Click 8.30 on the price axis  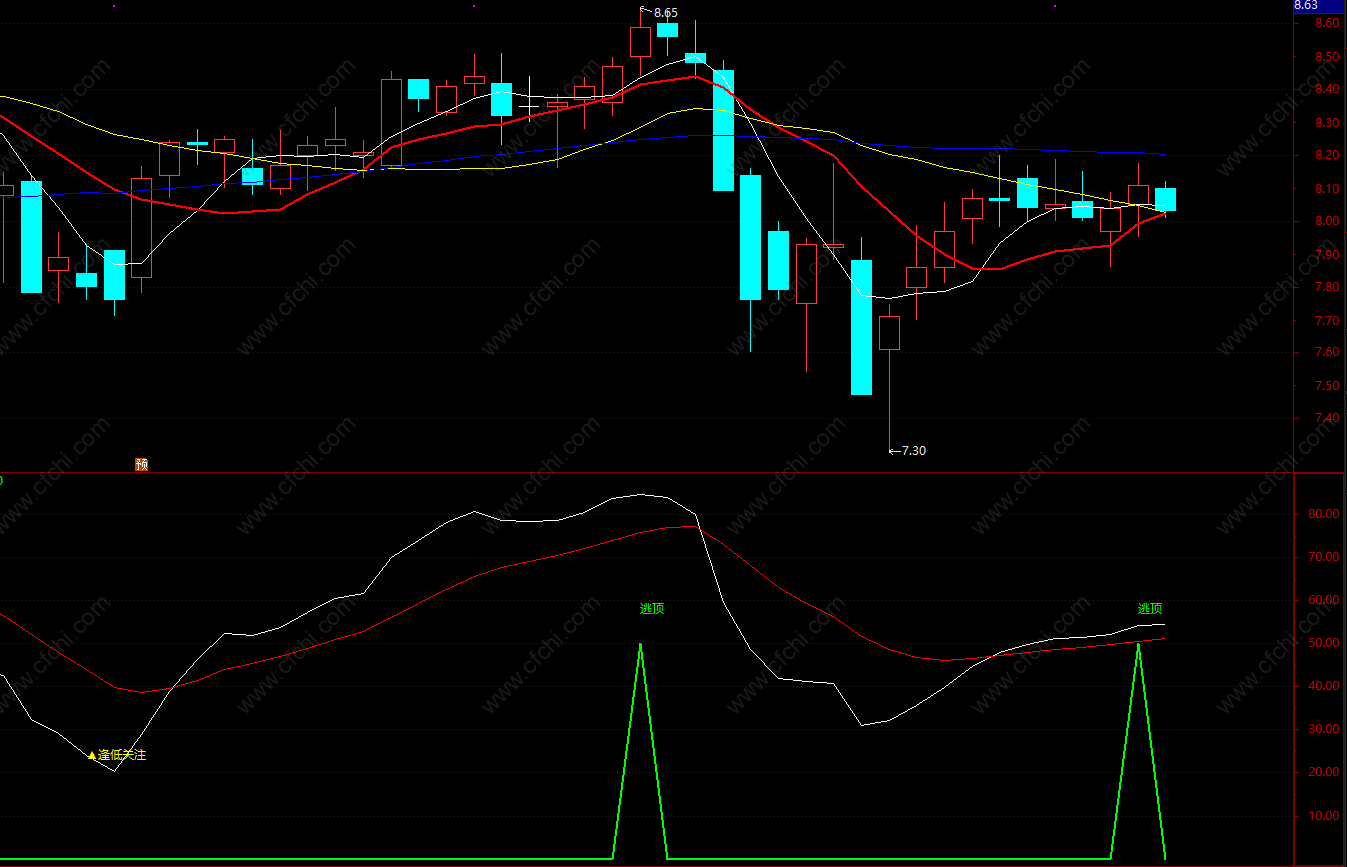1328,122
